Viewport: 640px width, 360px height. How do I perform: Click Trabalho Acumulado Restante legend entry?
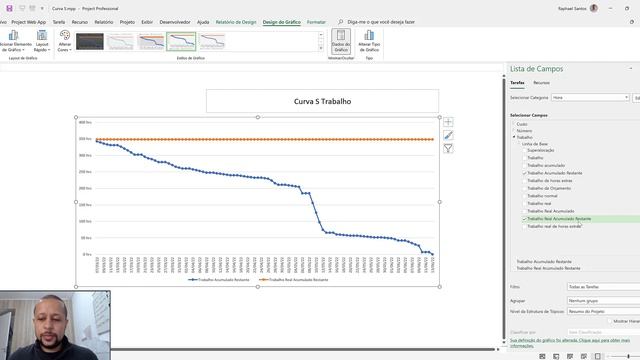pyautogui.click(x=219, y=280)
